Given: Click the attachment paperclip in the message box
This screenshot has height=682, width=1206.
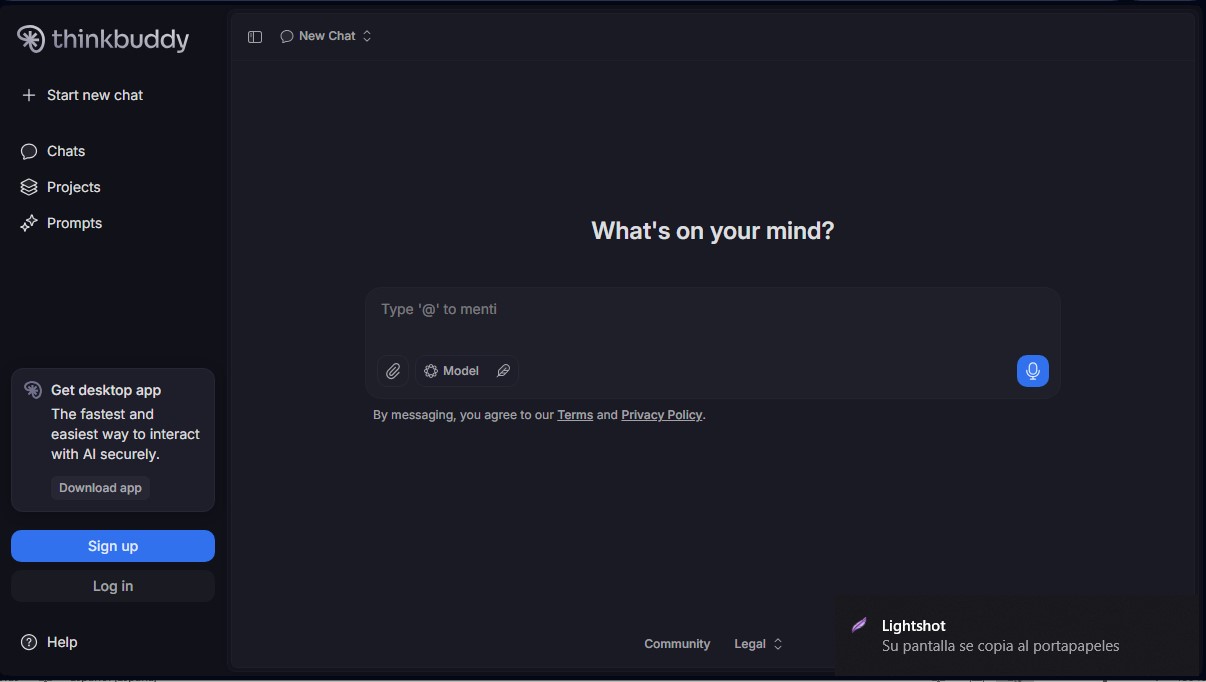Looking at the screenshot, I should (x=393, y=370).
